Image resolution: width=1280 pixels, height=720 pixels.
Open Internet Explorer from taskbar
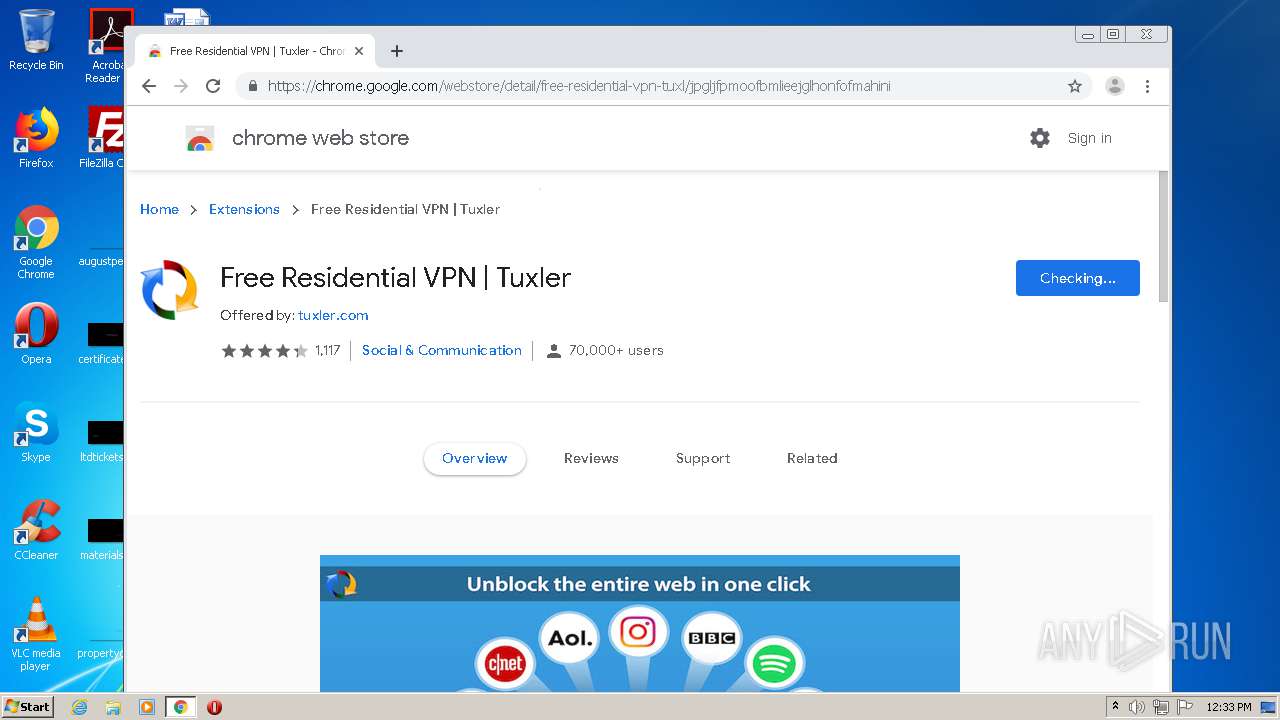pos(80,707)
